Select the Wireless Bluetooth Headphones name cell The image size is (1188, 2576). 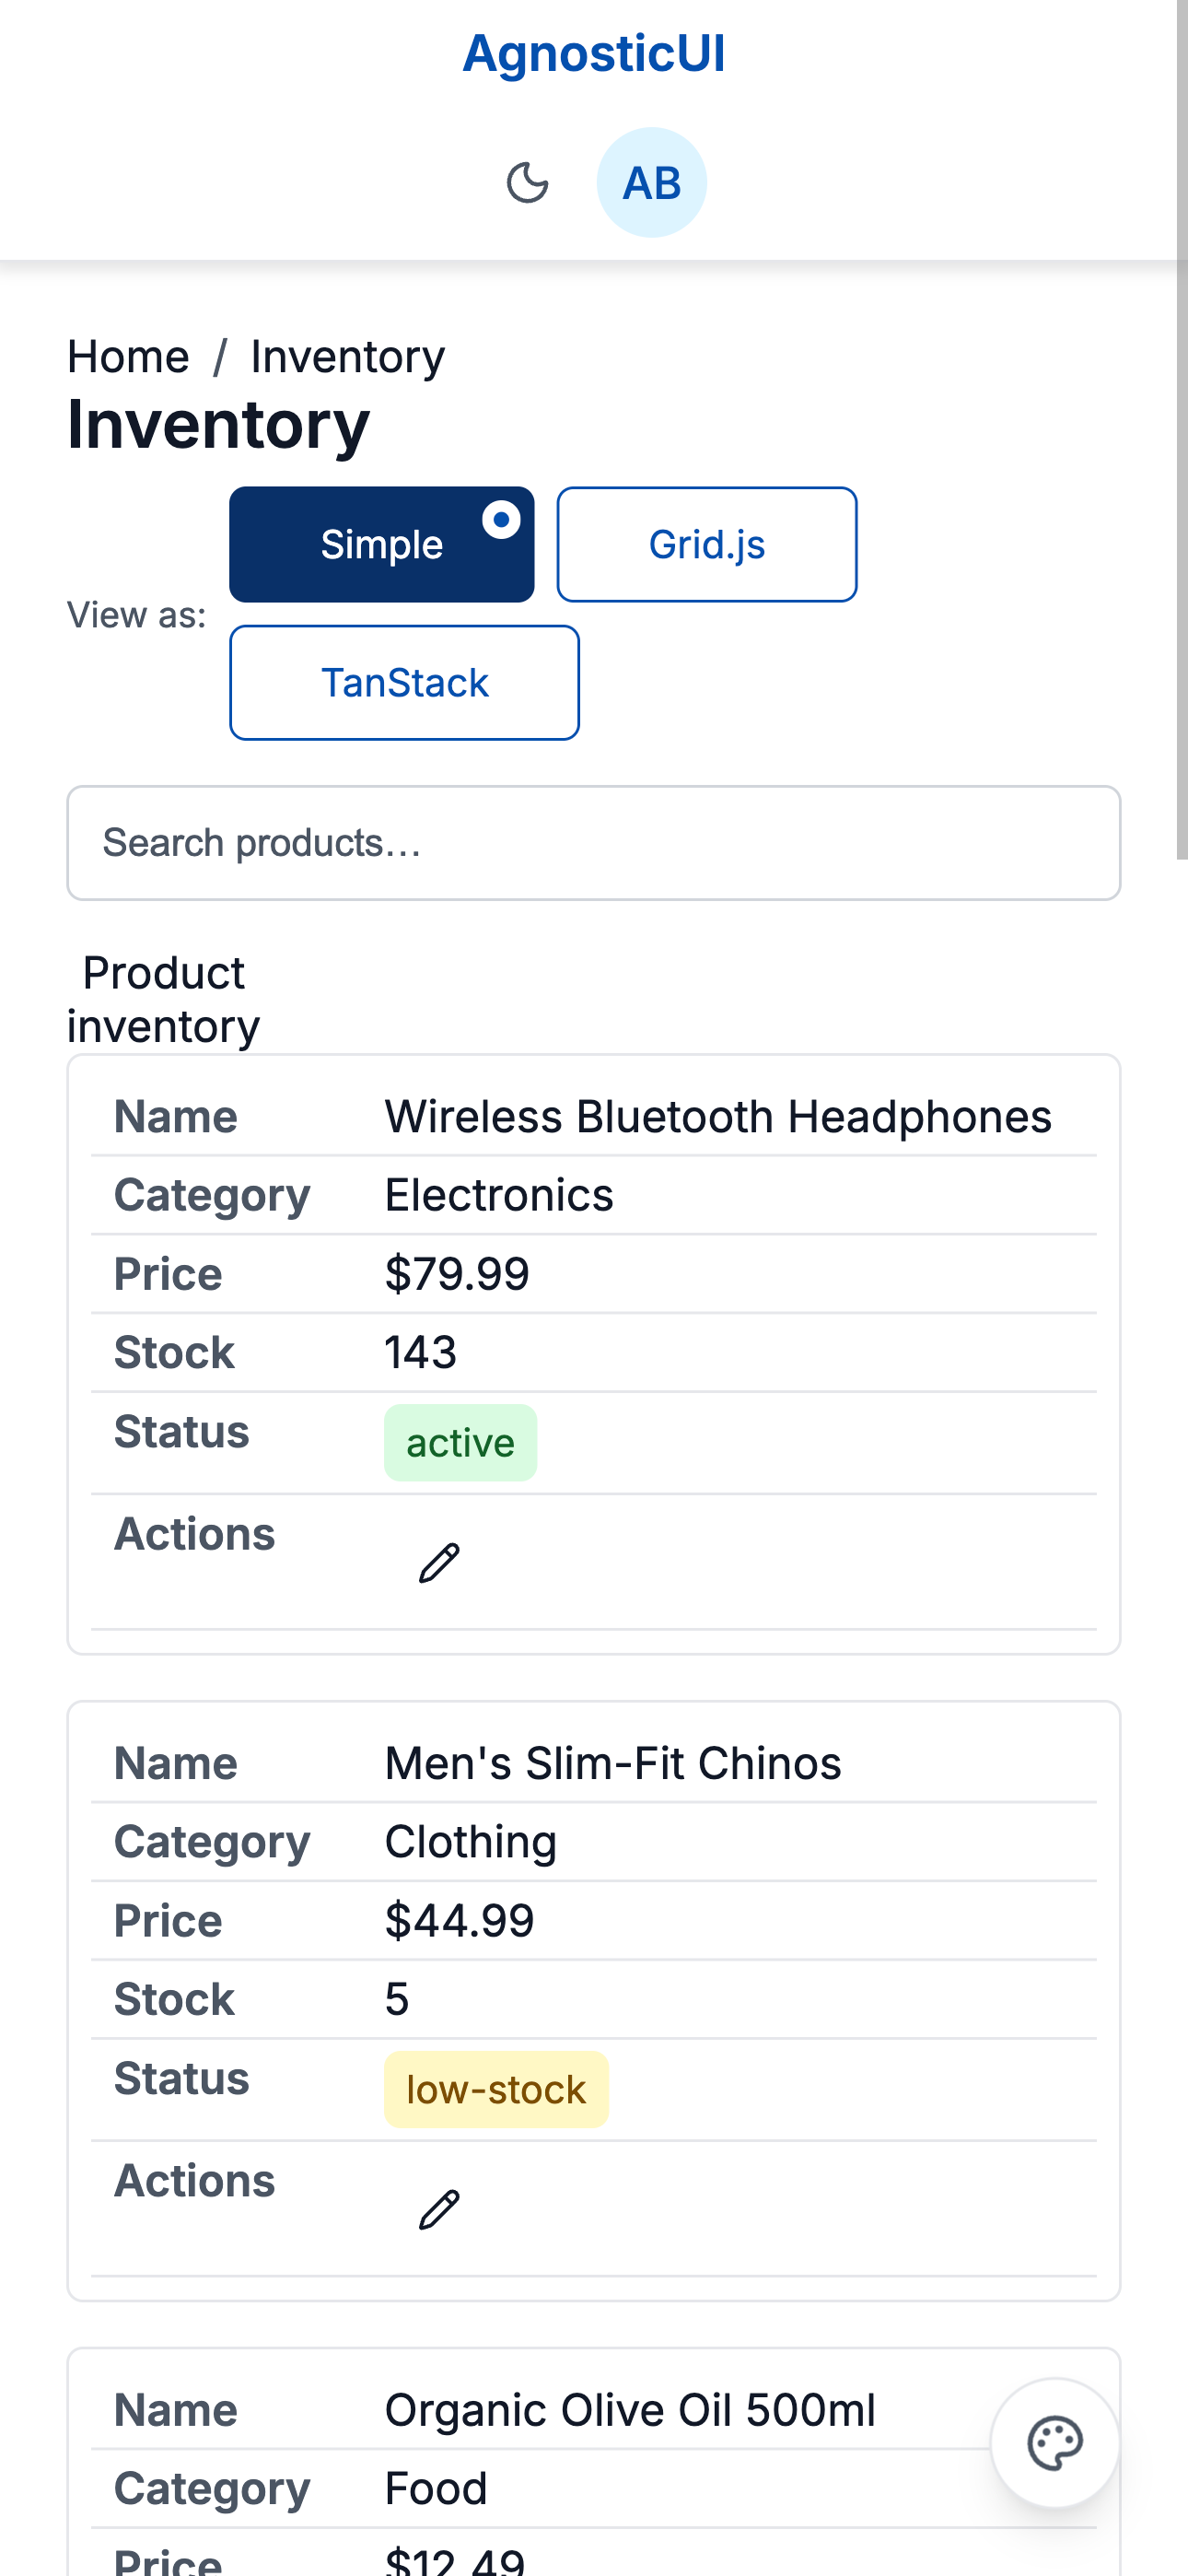717,1115
